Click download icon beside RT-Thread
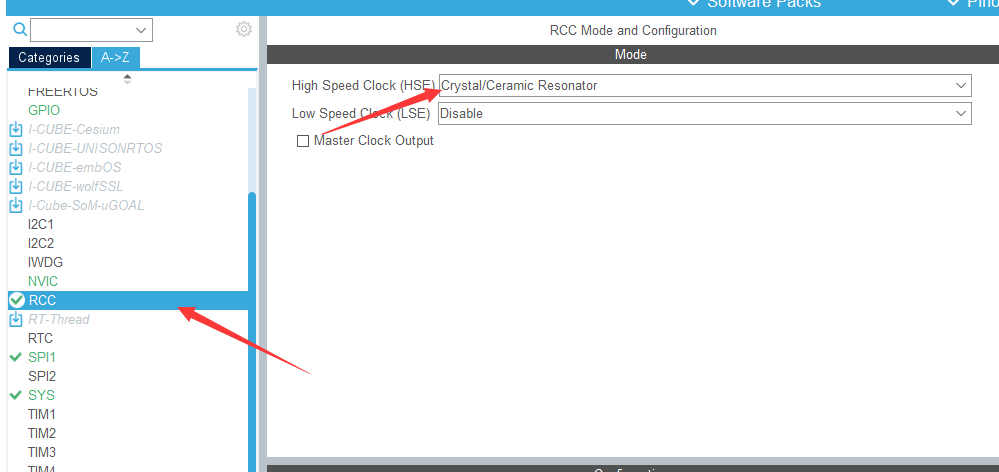 pos(16,319)
